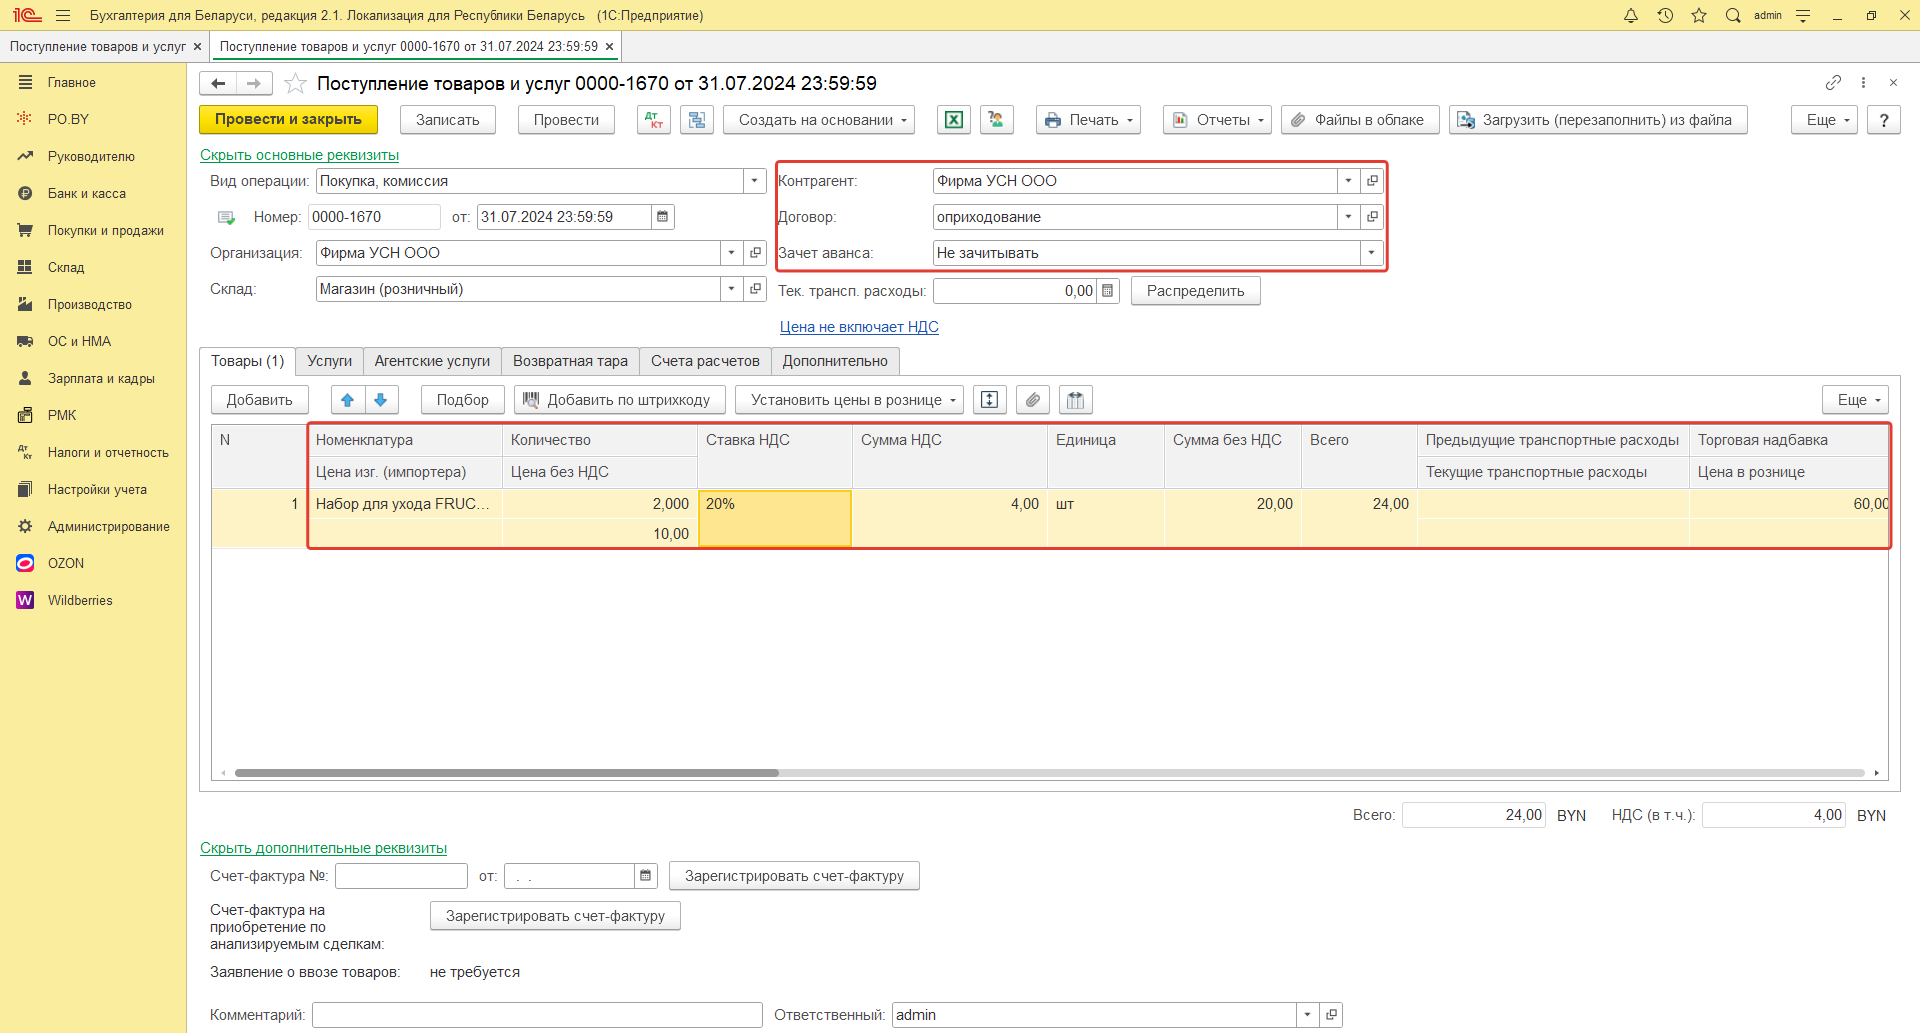Add document to favorites star

pyautogui.click(x=295, y=83)
